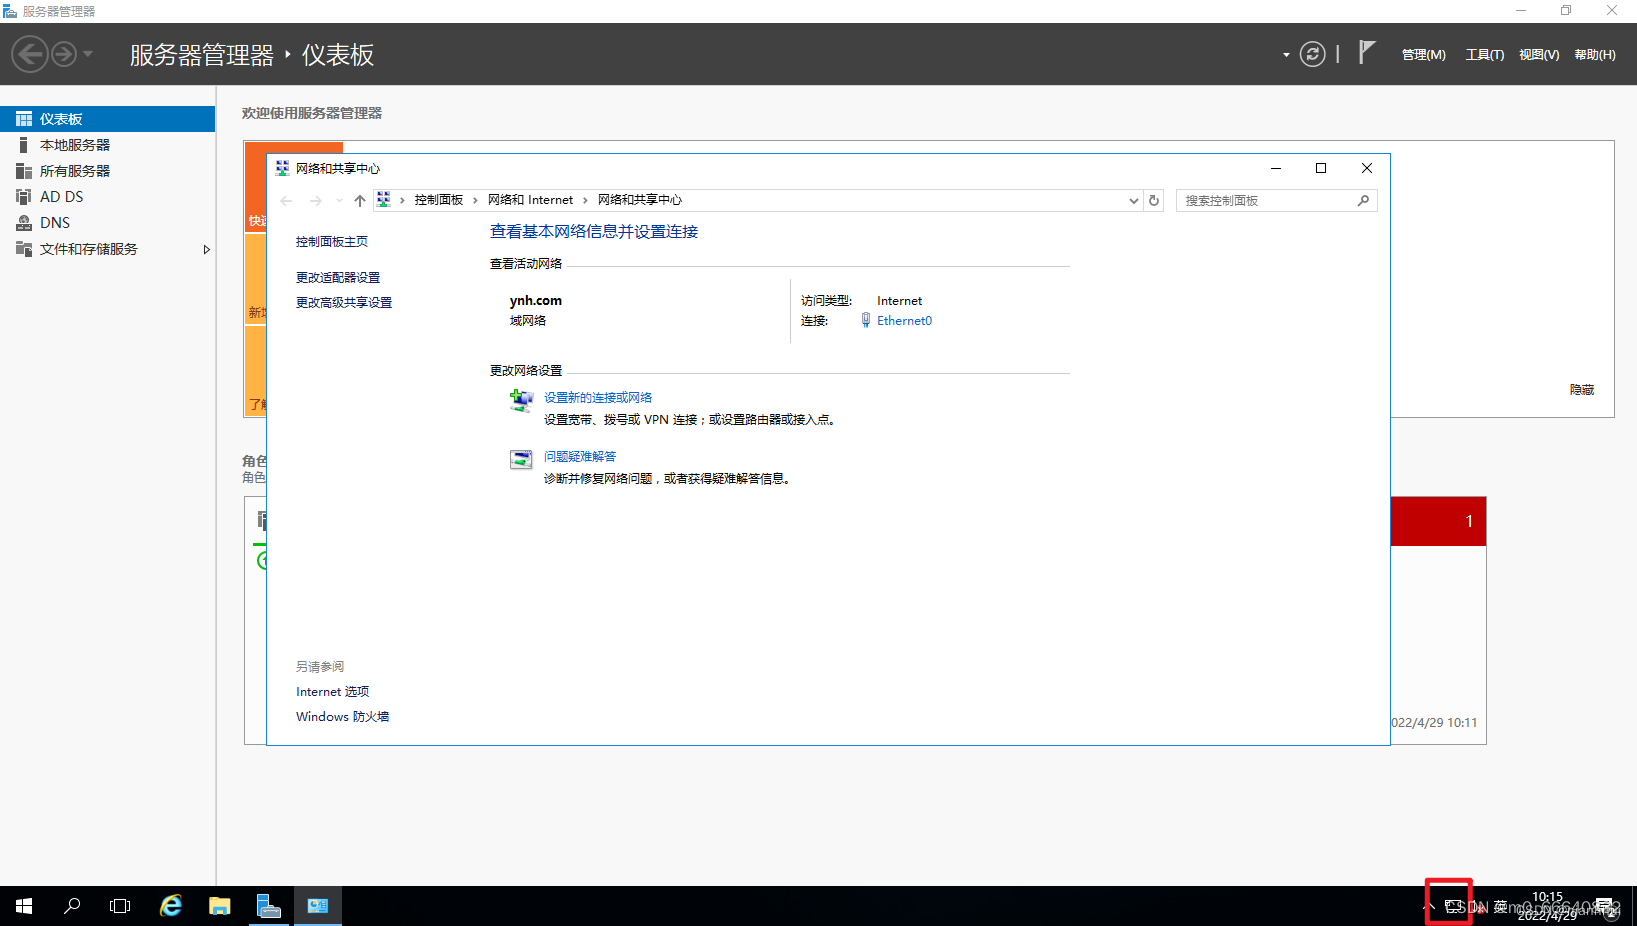
Task: Click the 隐藏 link in welcome panel
Action: tap(1582, 390)
